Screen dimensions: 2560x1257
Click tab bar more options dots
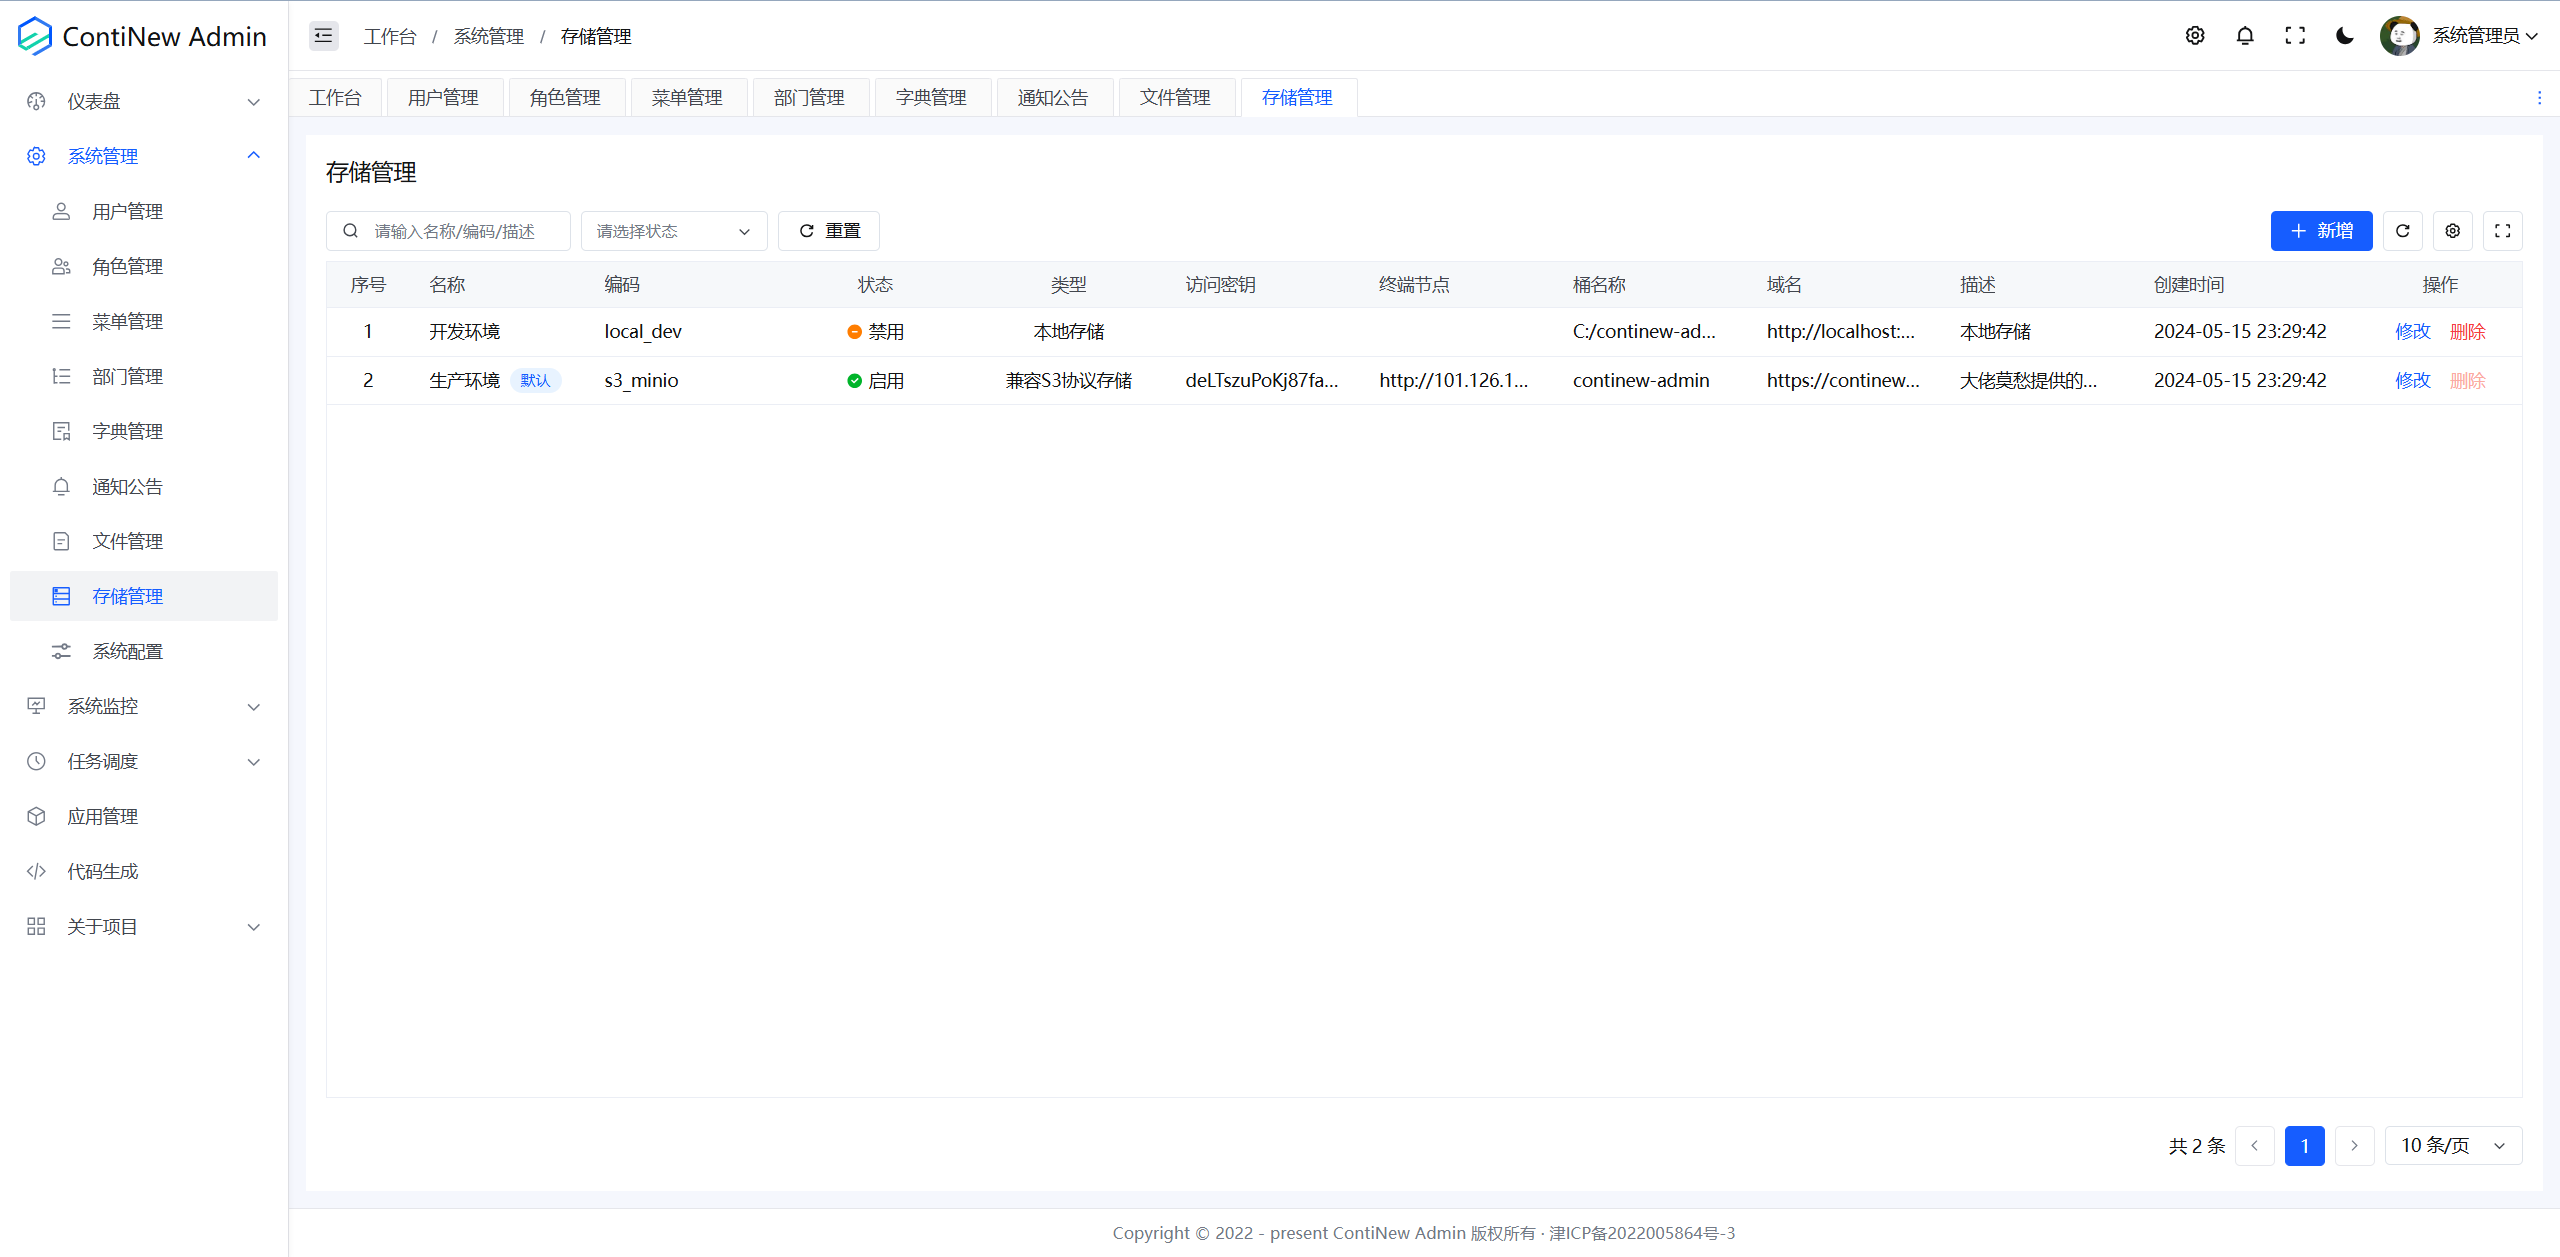[x=2539, y=98]
